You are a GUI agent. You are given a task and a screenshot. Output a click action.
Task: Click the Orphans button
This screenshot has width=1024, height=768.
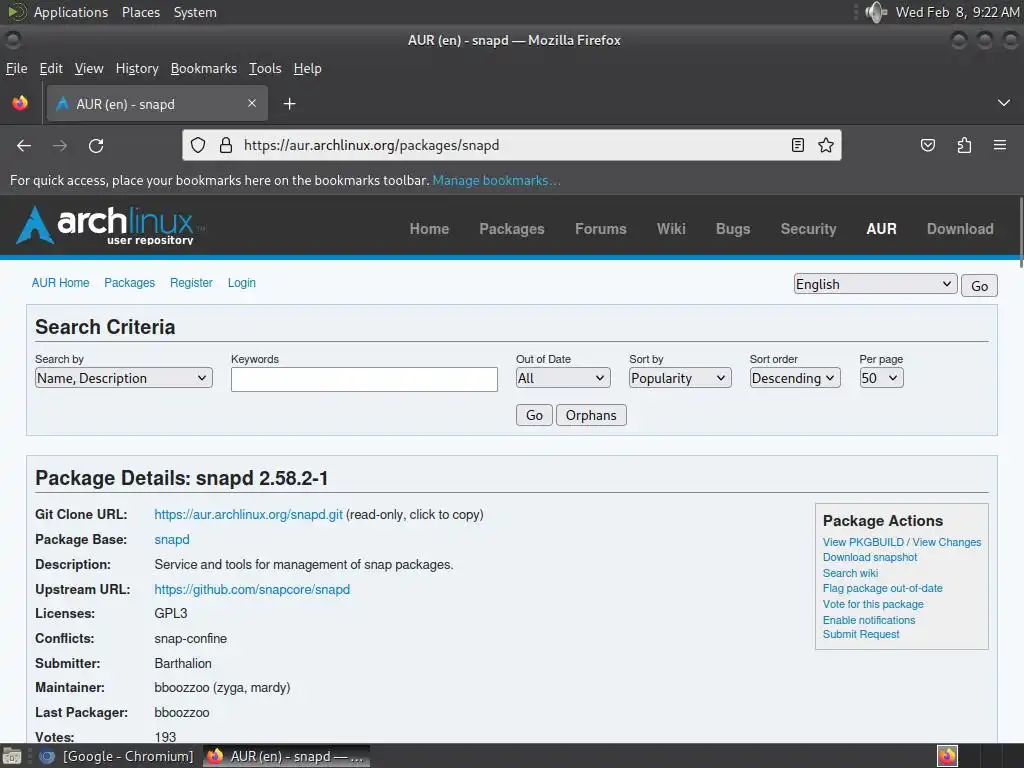[x=591, y=415]
